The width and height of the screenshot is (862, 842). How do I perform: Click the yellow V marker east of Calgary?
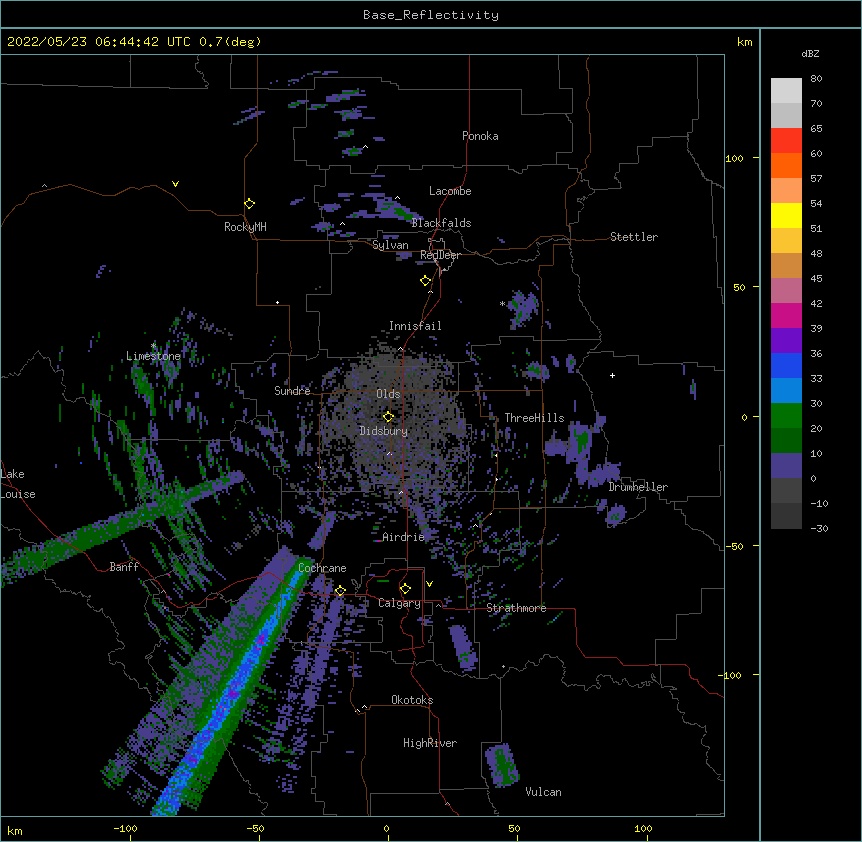(x=429, y=584)
